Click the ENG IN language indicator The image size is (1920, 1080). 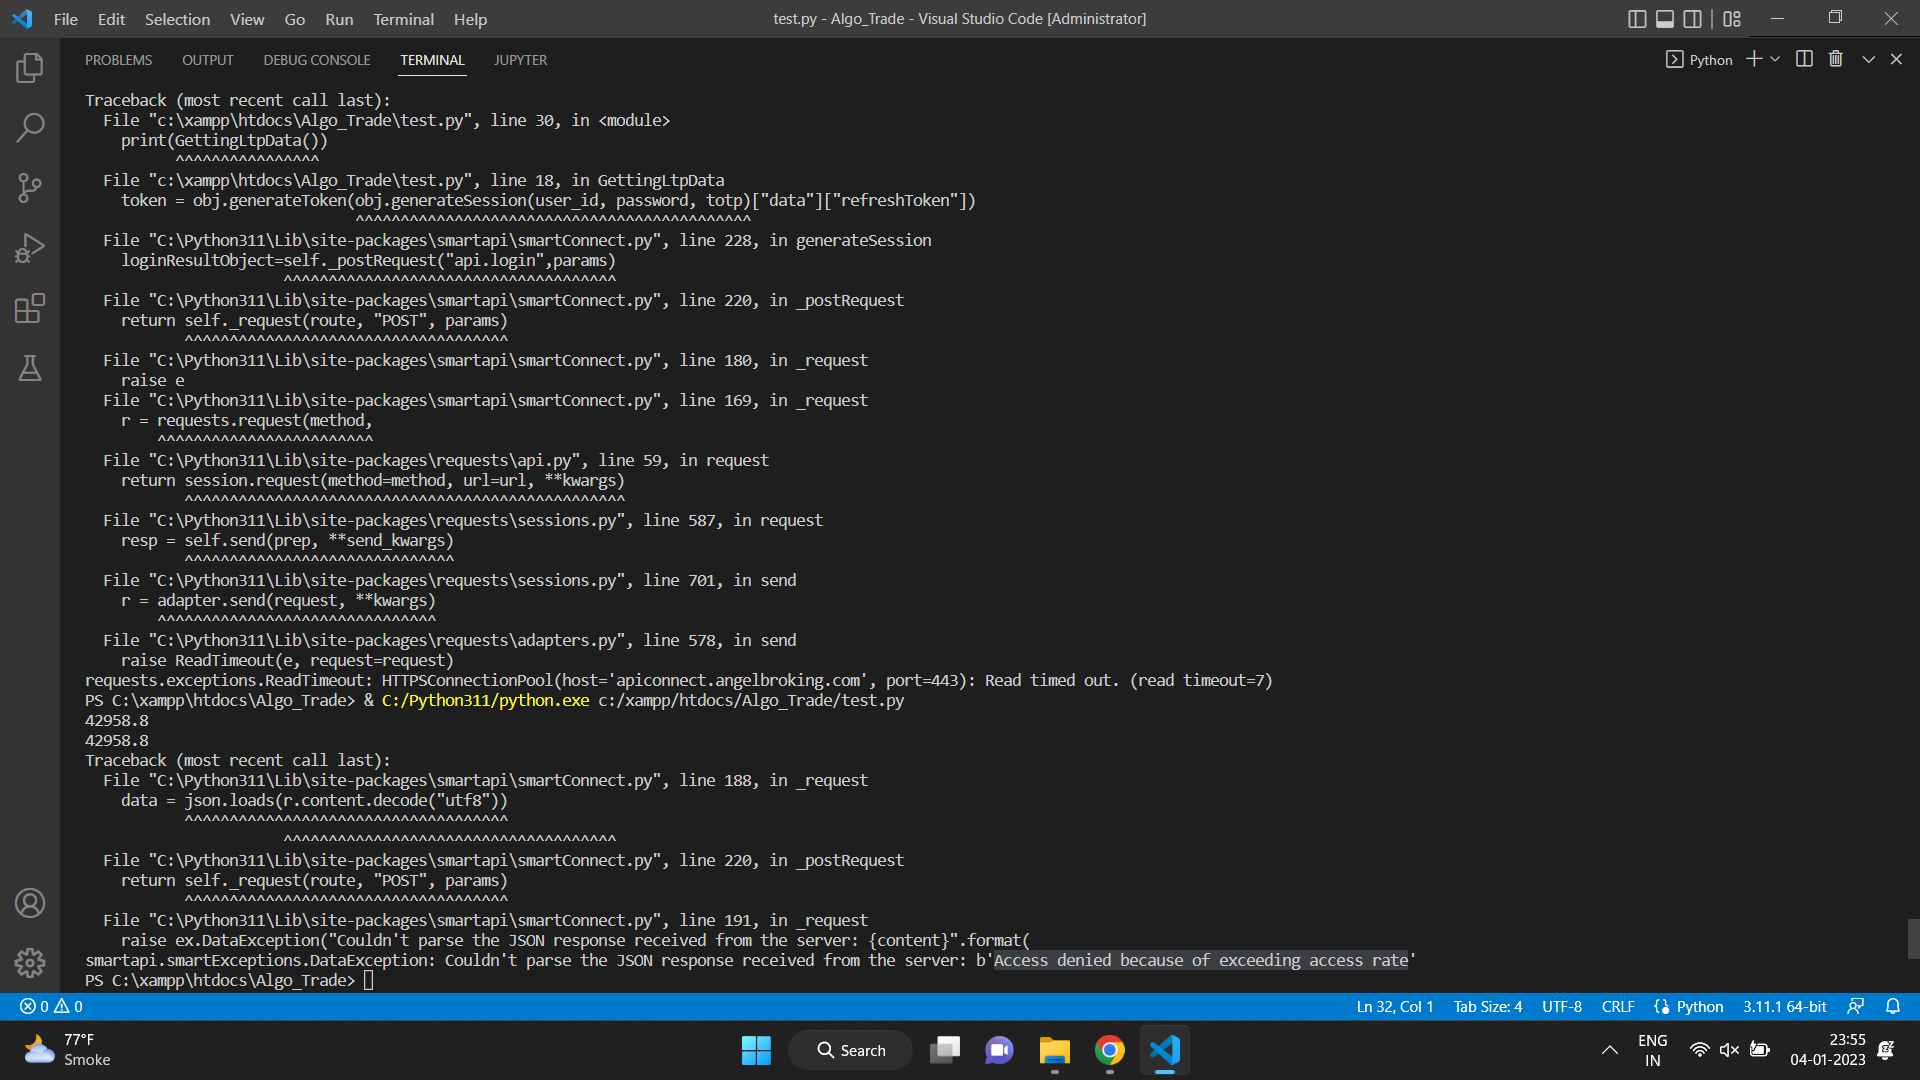[1652, 1050]
